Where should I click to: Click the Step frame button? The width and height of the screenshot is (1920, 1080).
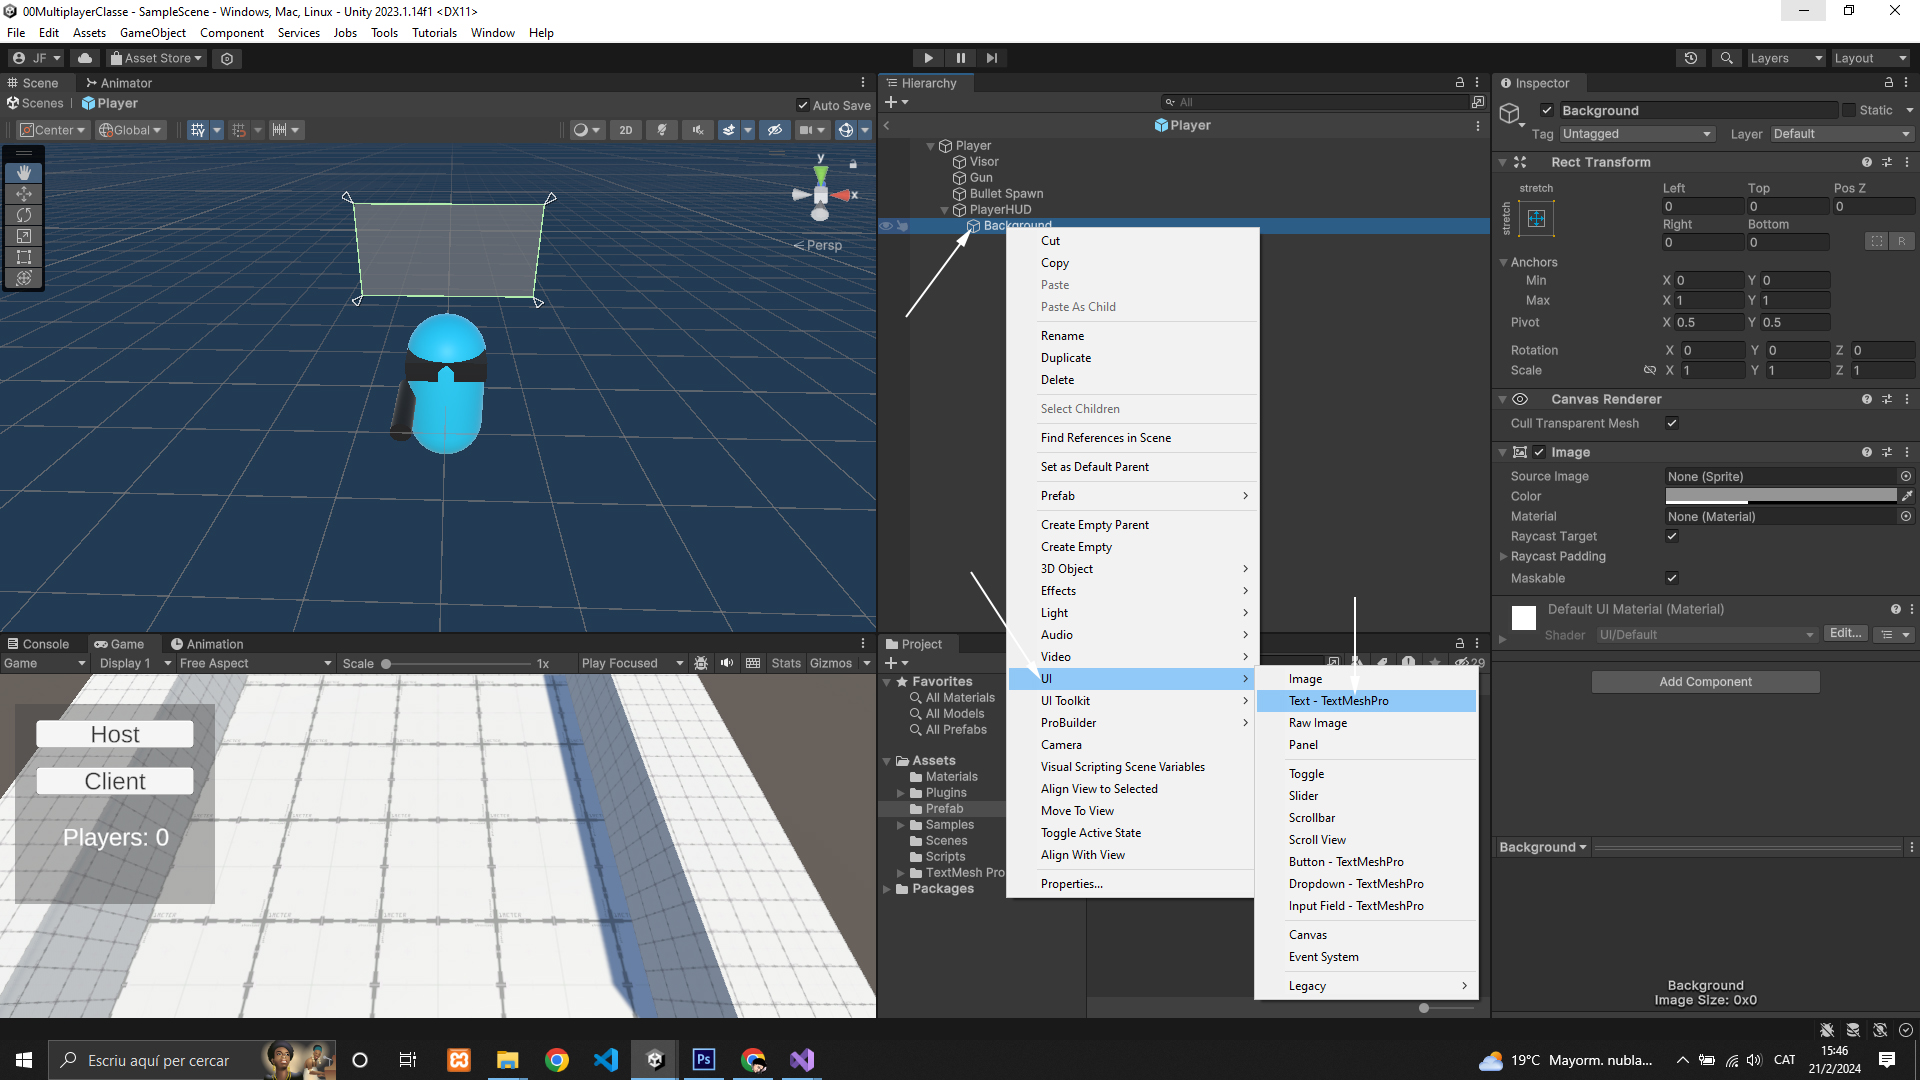click(991, 58)
